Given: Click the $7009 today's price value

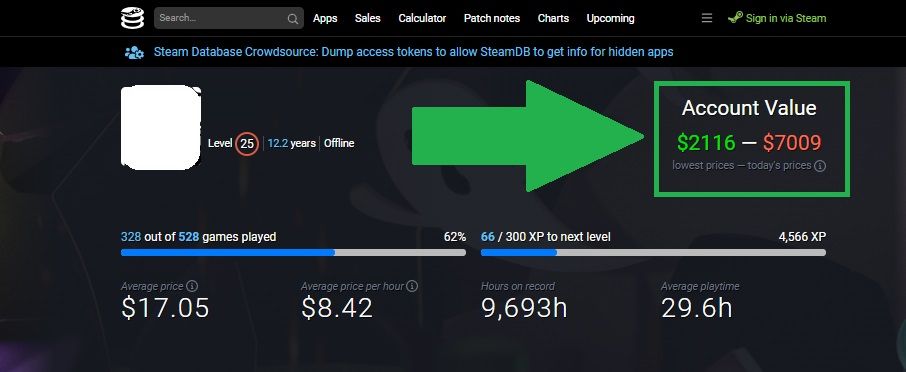Looking at the screenshot, I should 792,143.
